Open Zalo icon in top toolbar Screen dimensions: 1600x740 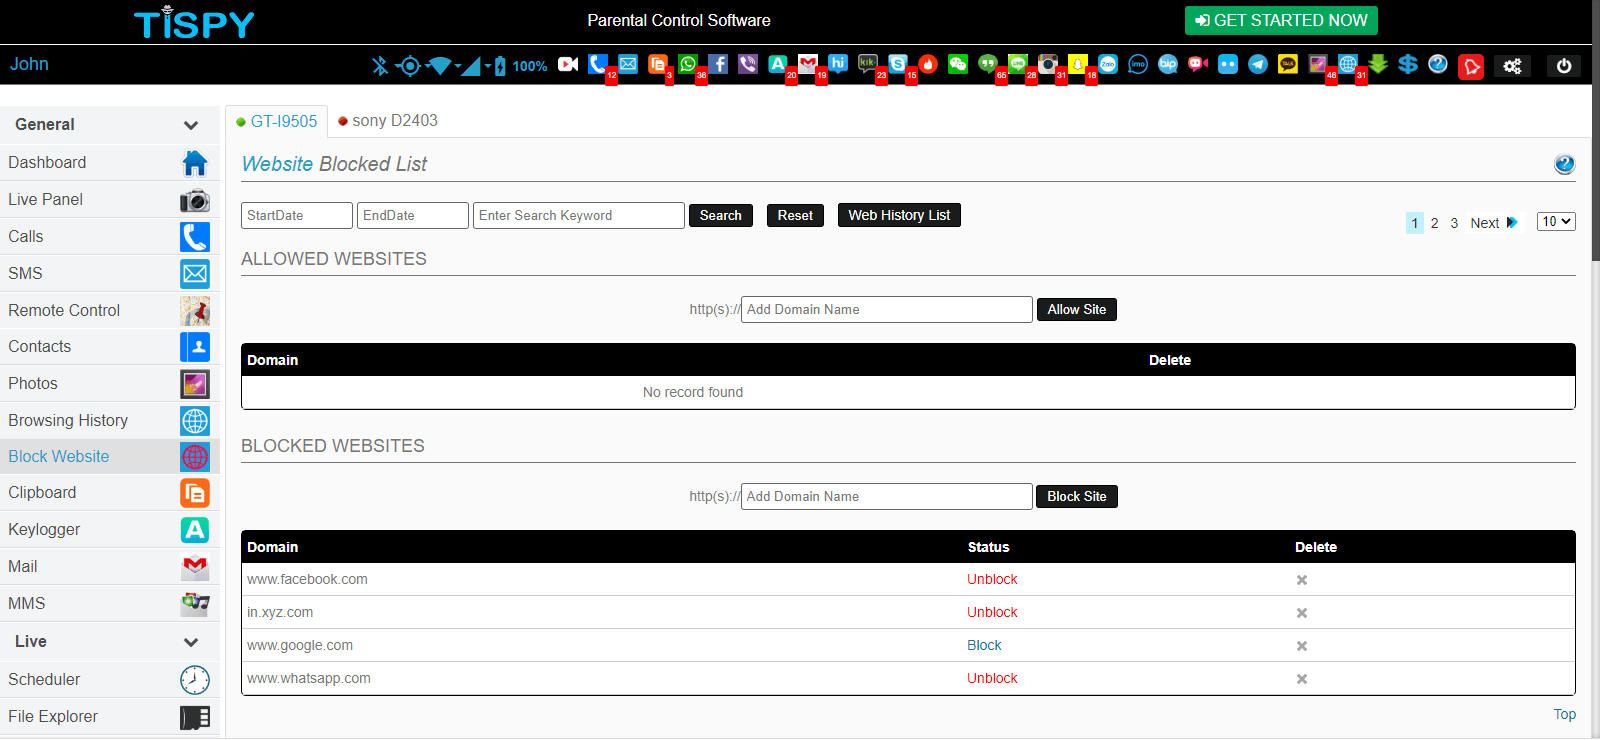point(1108,64)
